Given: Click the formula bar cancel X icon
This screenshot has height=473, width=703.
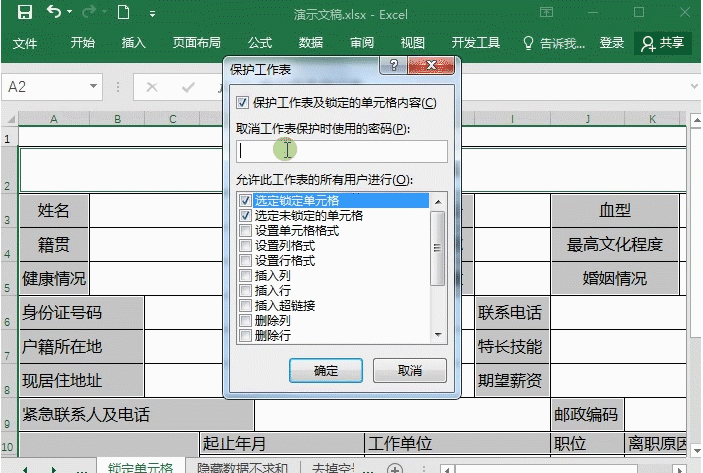Looking at the screenshot, I should point(152,87).
